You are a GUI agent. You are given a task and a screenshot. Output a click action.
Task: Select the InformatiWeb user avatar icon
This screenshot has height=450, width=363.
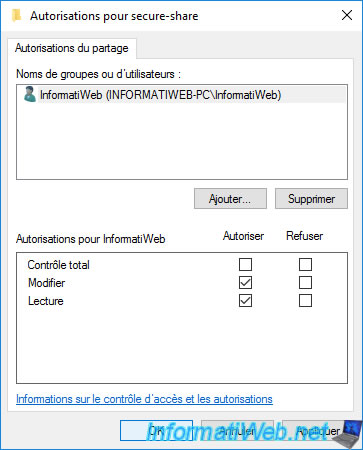click(x=30, y=94)
